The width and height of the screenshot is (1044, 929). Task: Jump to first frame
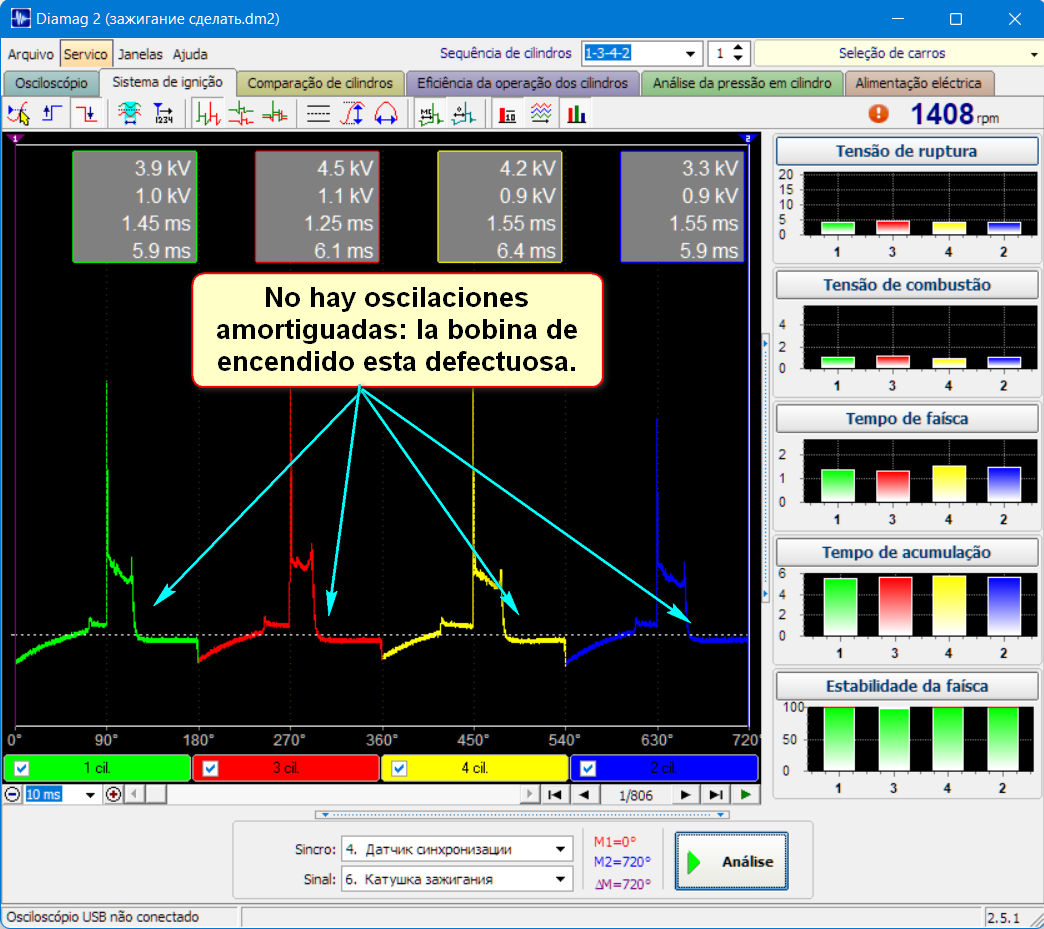pyautogui.click(x=554, y=794)
